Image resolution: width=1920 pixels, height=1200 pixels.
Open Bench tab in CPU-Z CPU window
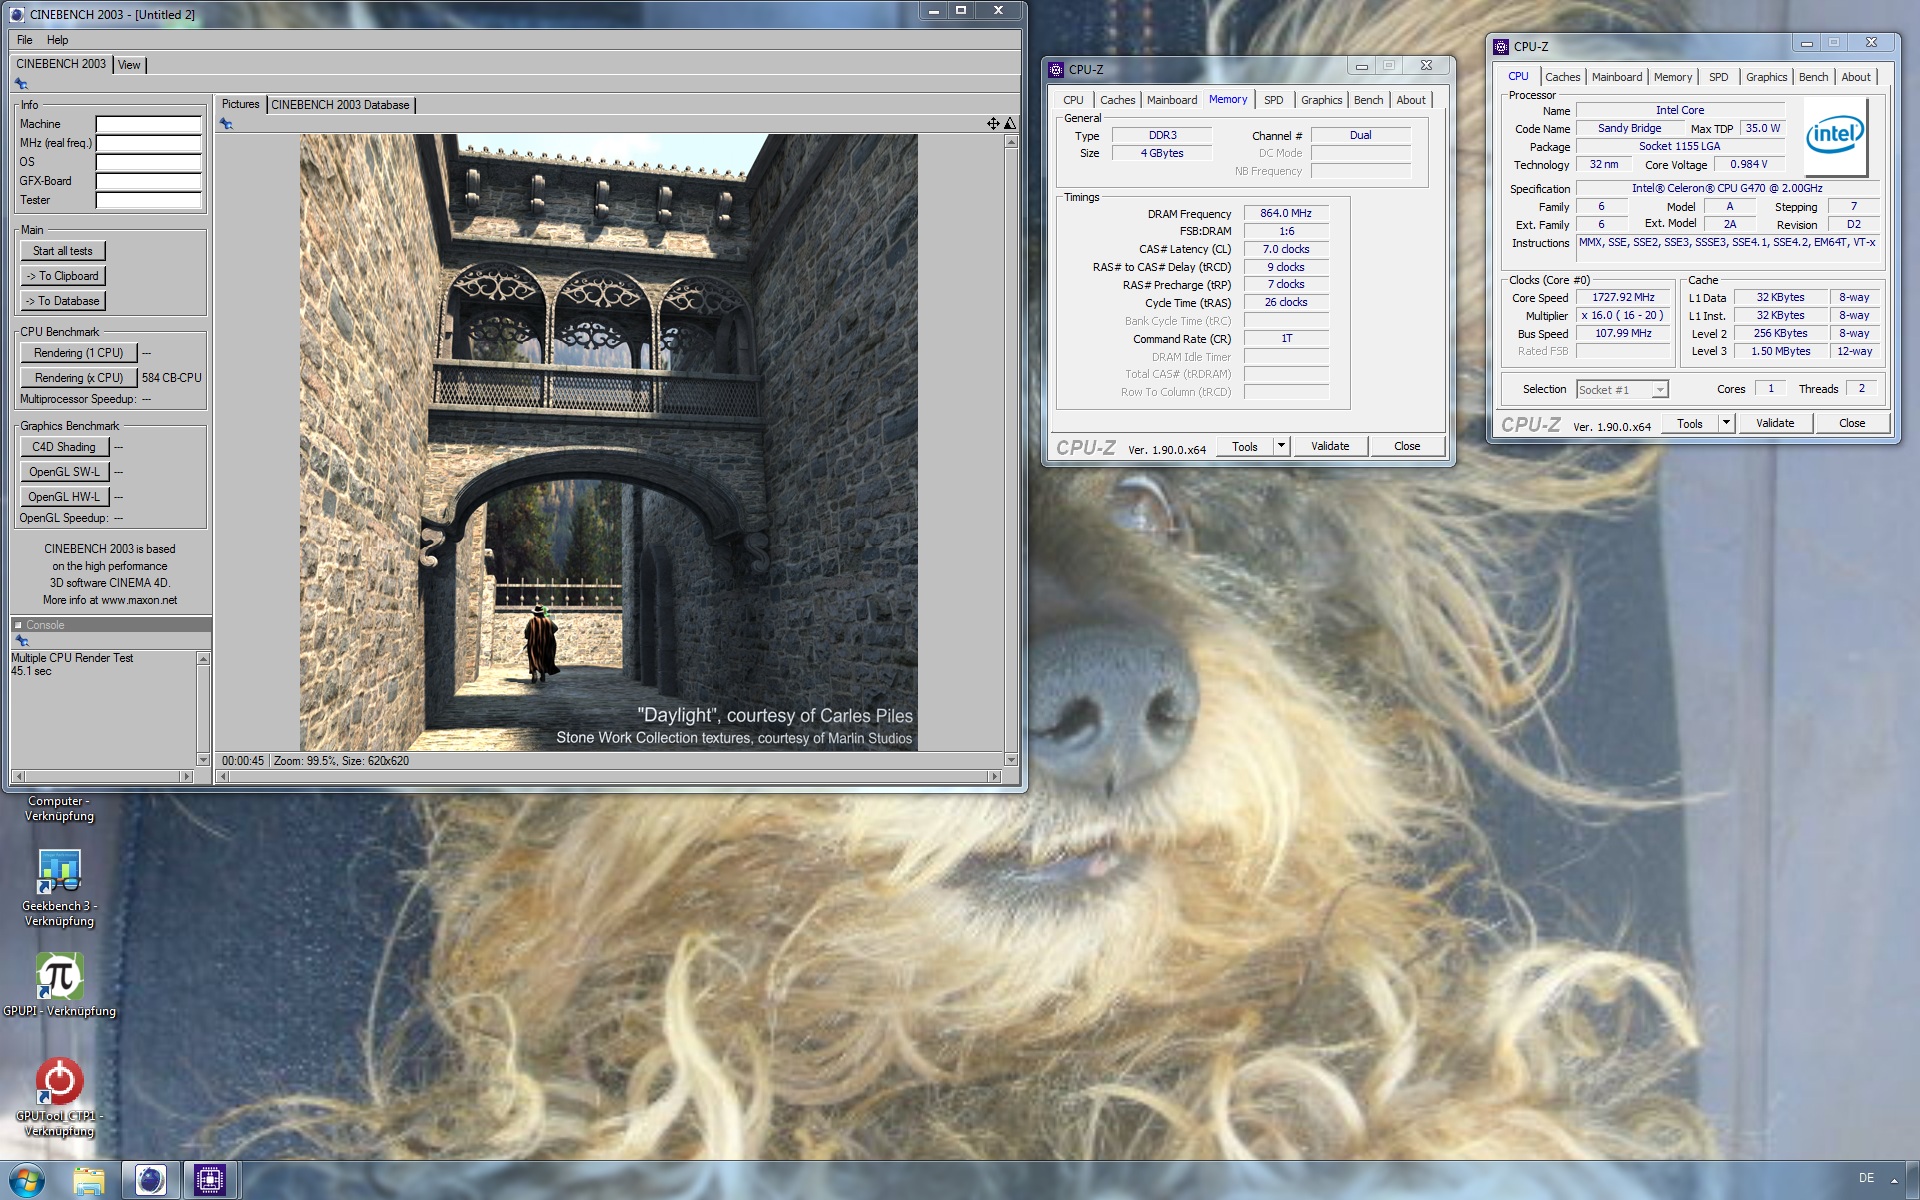click(1813, 77)
